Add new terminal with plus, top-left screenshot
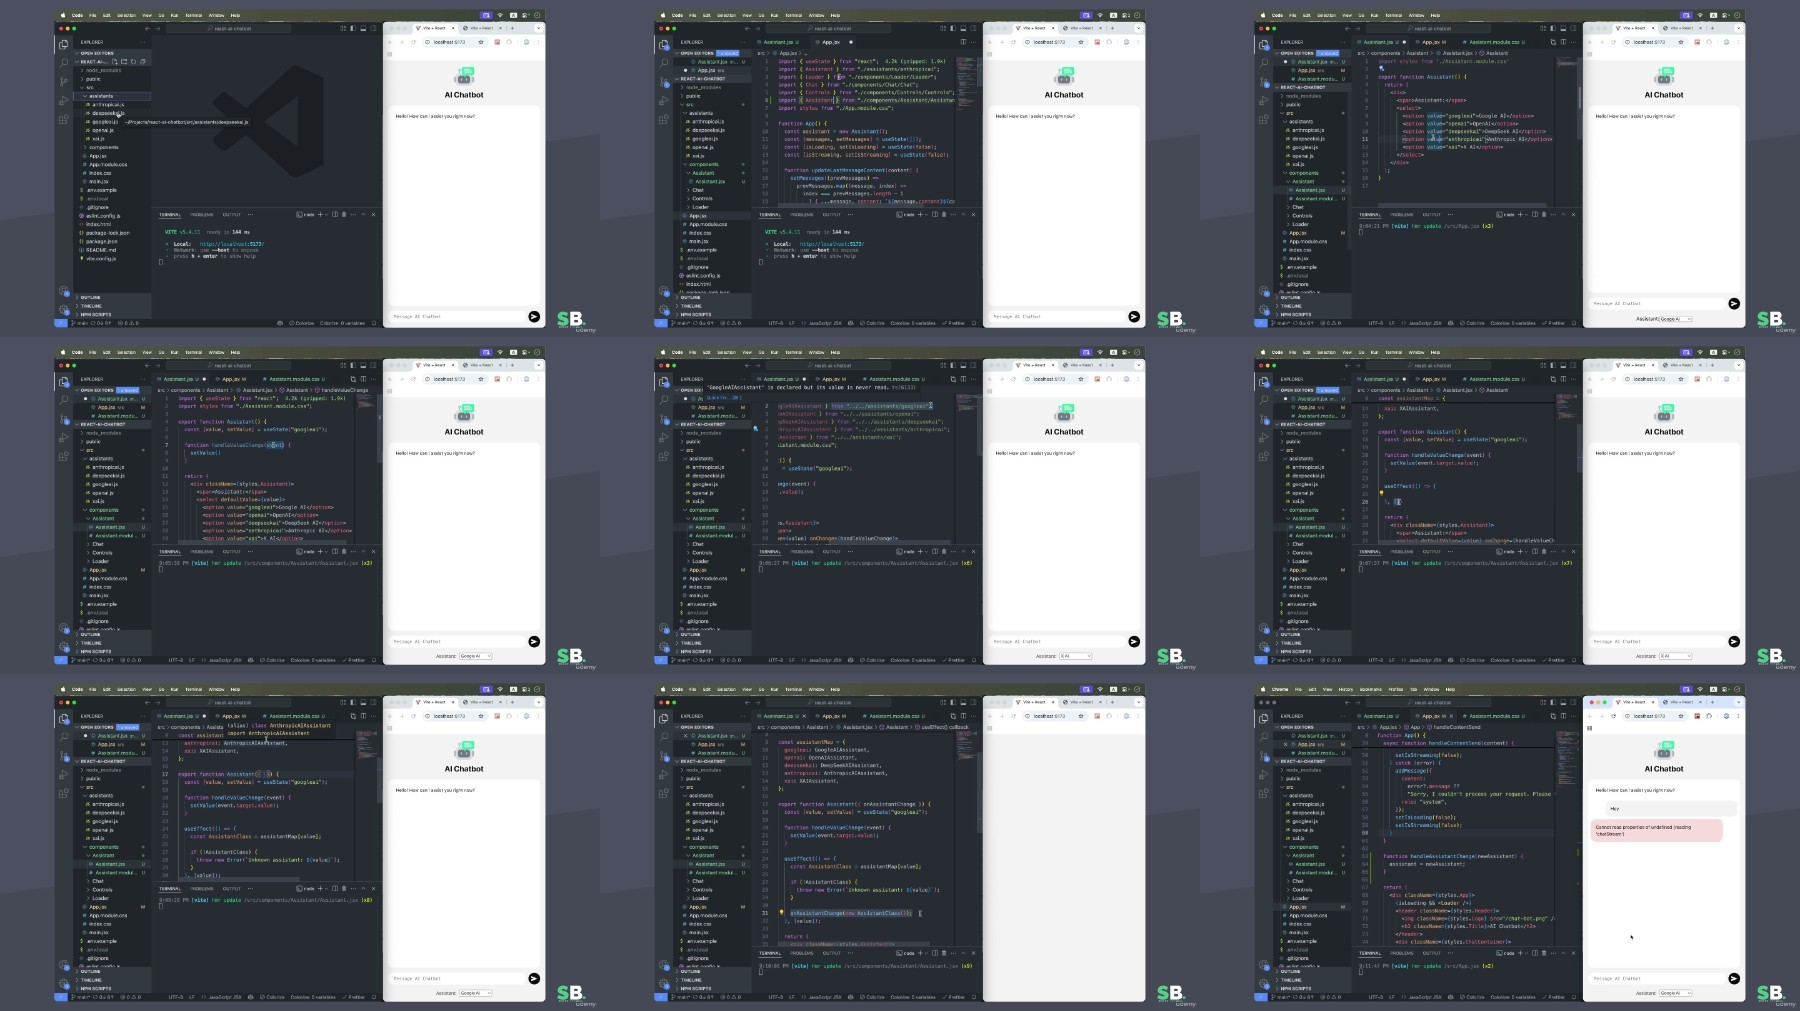 (320, 214)
